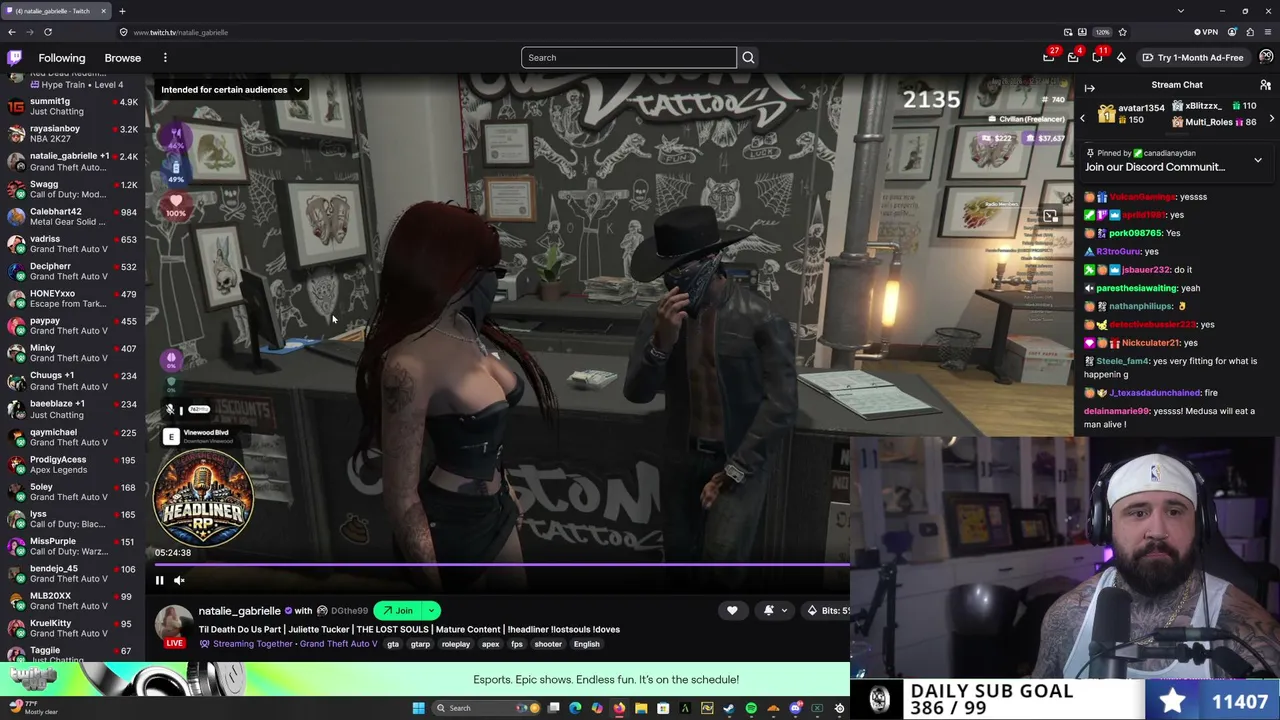
Task: Open rayasianboy channel in sidebar
Action: point(72,133)
